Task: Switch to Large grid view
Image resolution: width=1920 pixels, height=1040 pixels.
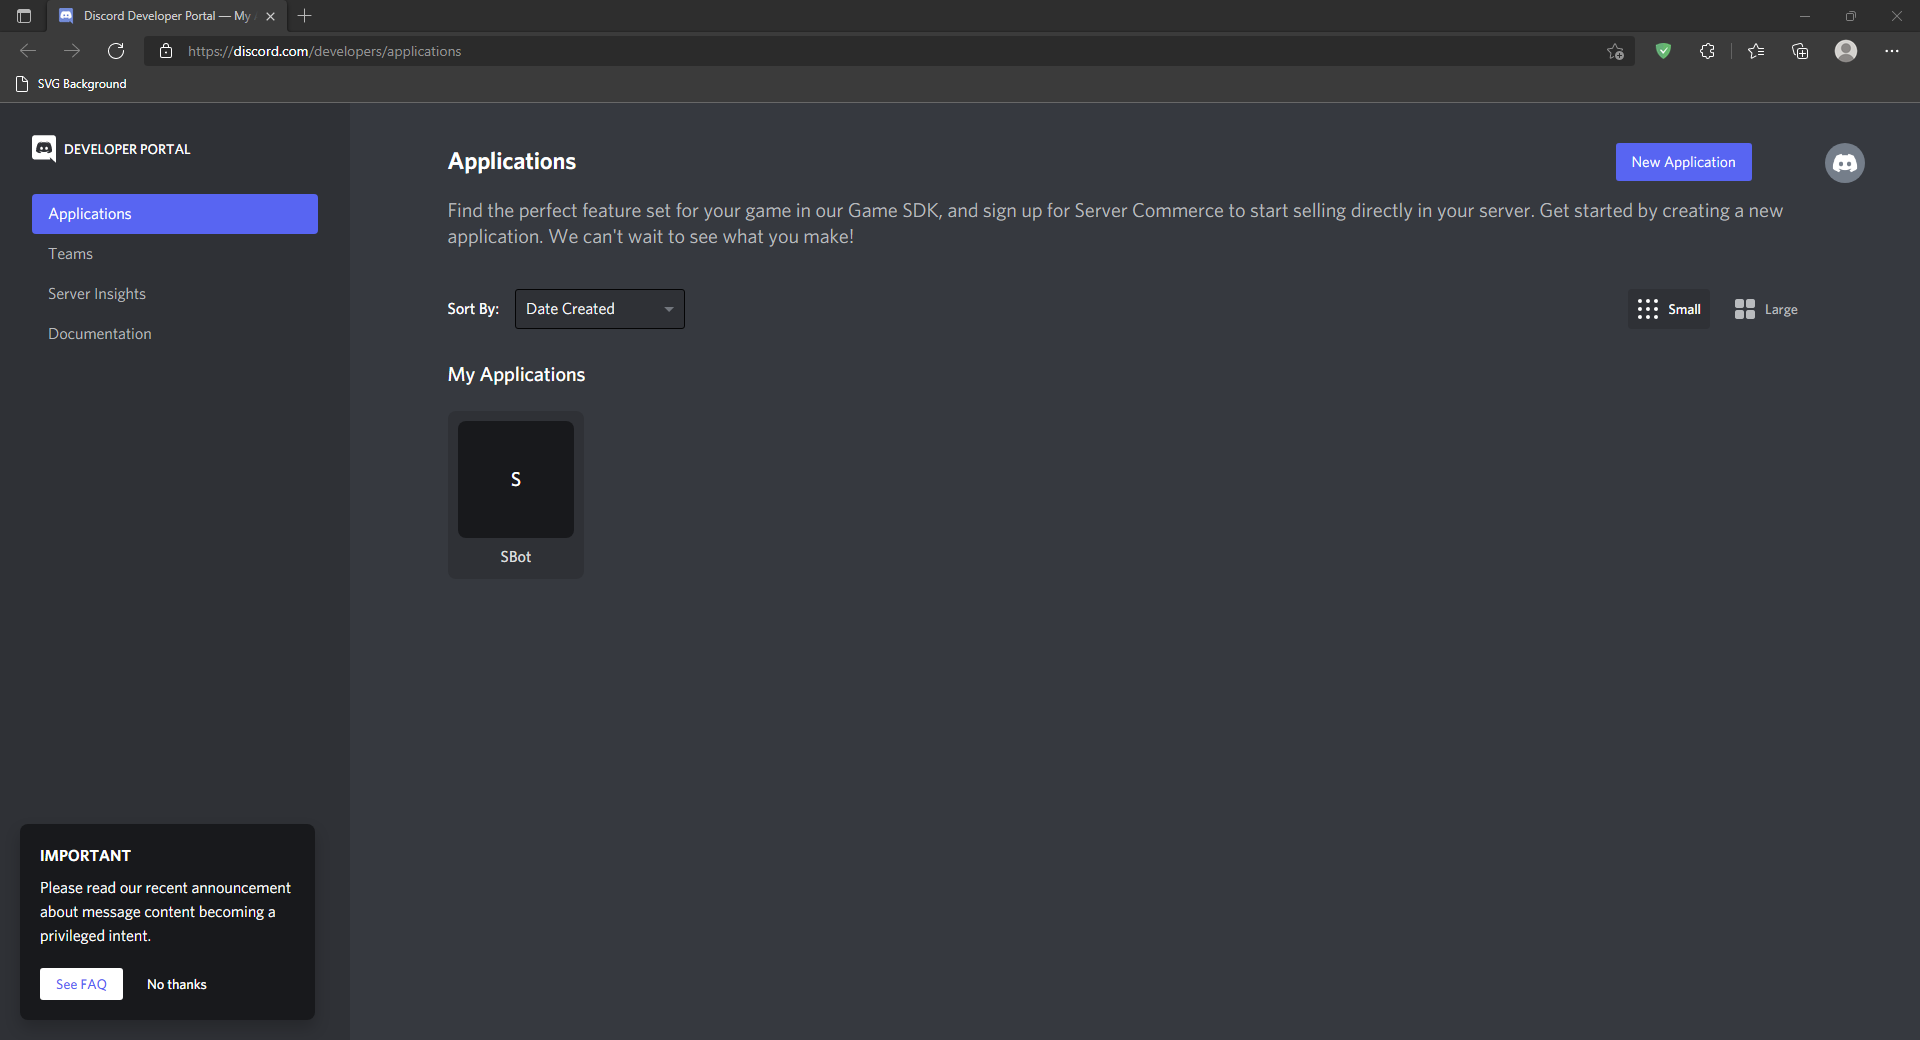Action: pos(1766,310)
